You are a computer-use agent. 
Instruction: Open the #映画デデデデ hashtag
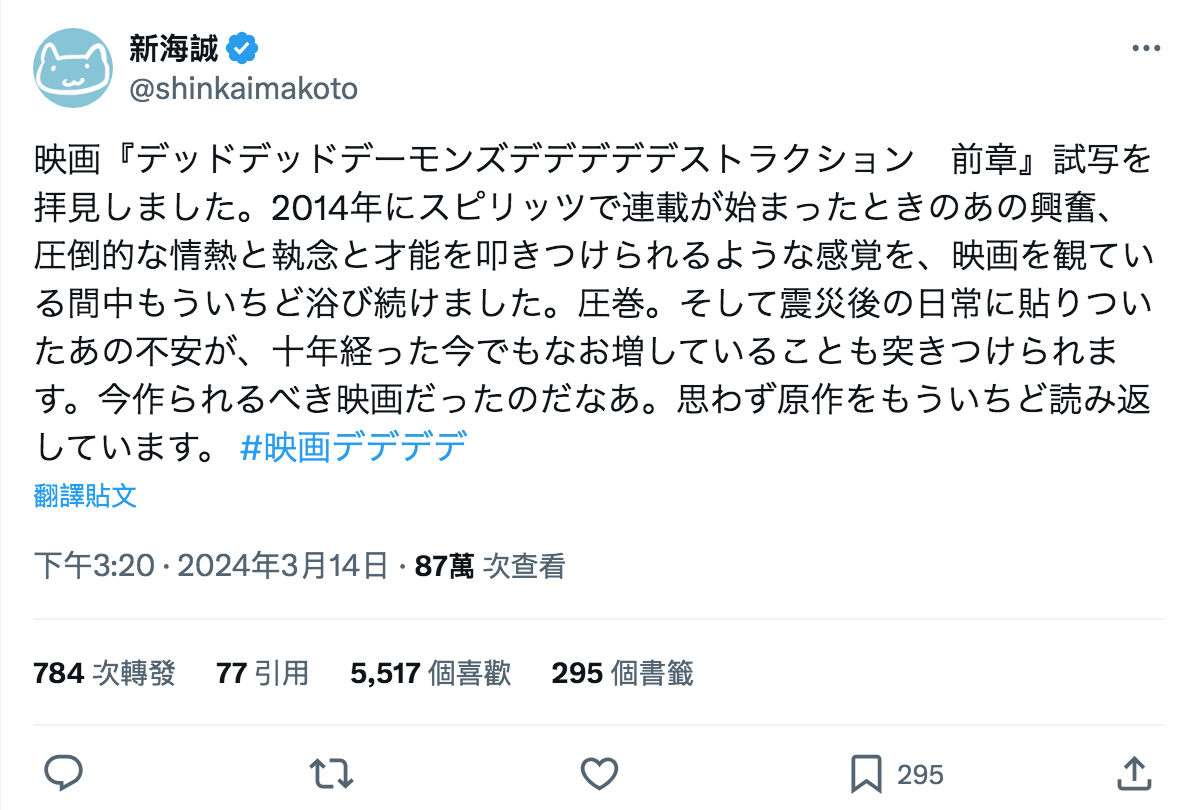(354, 446)
